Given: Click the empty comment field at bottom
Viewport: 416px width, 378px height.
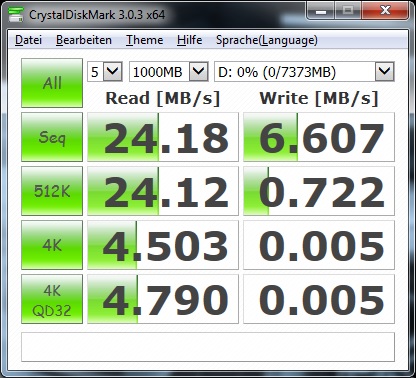Looking at the screenshot, I should pyautogui.click(x=208, y=347).
